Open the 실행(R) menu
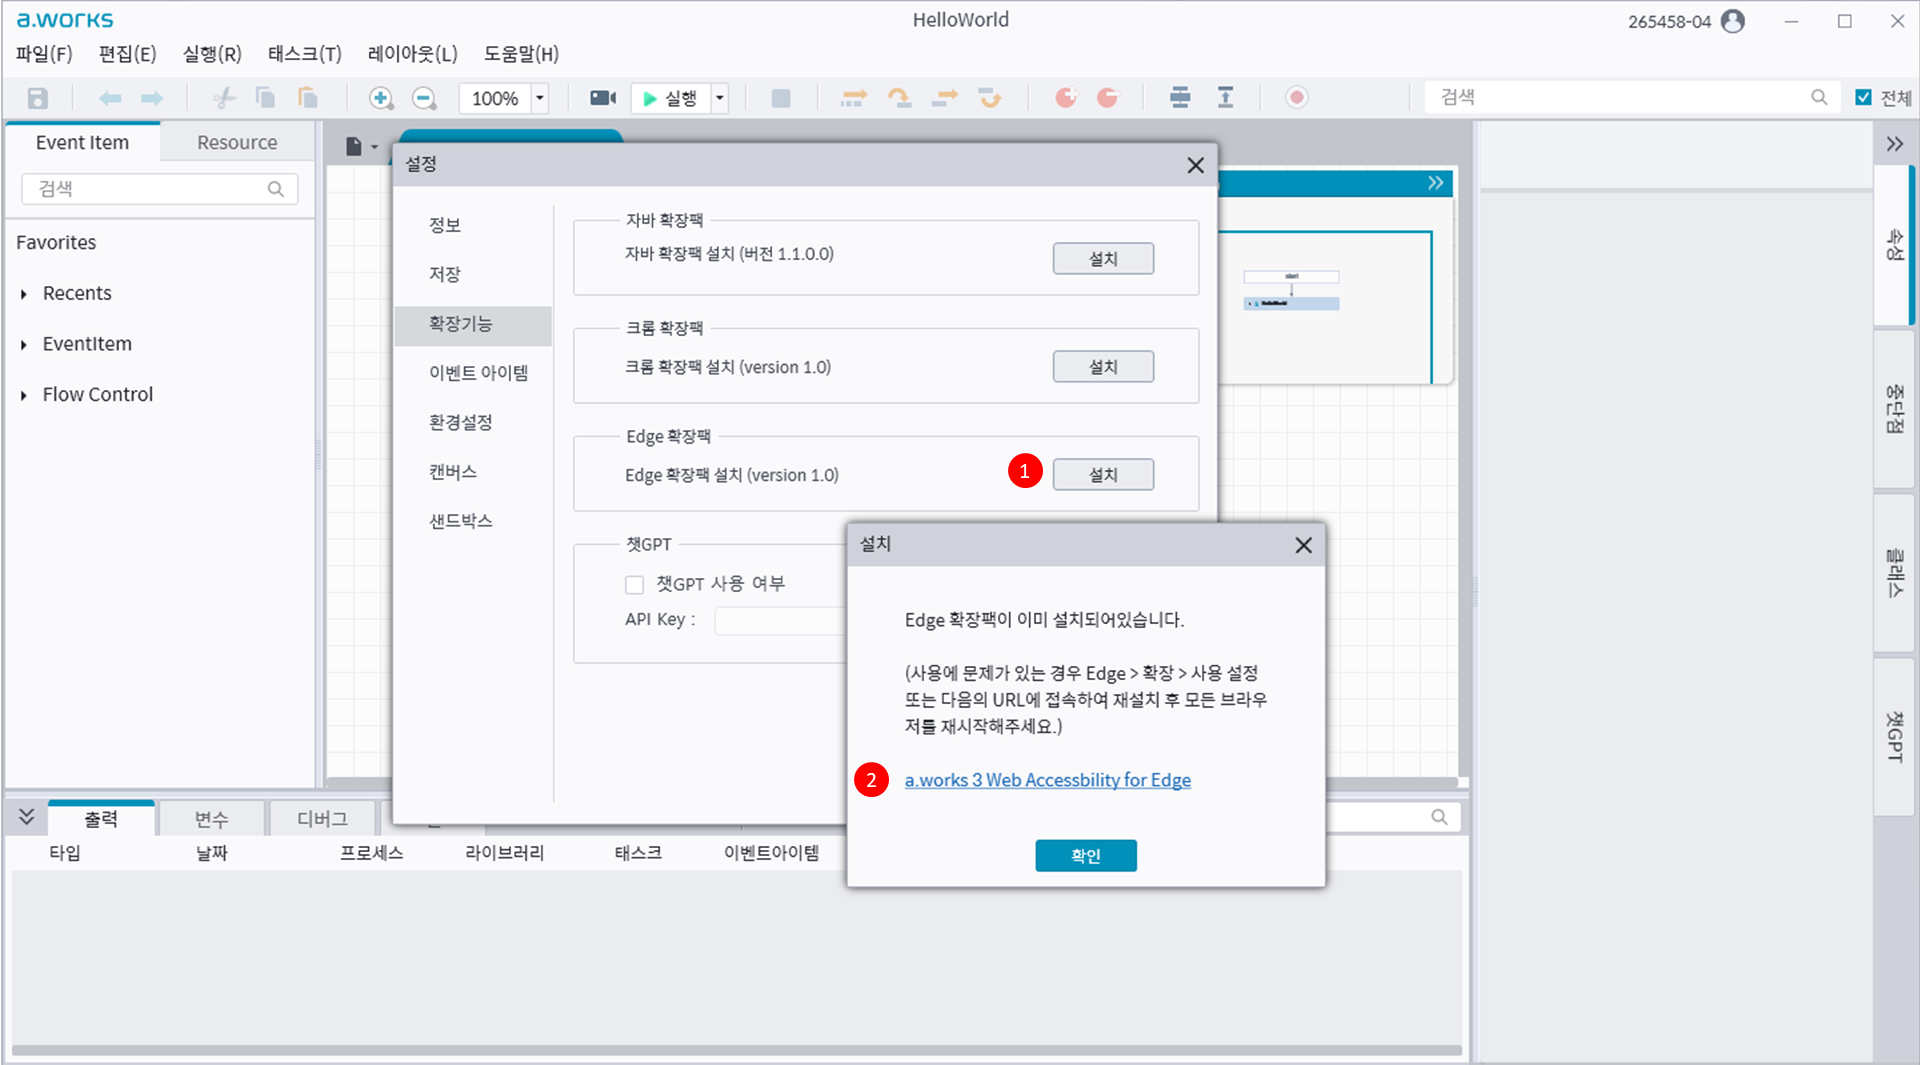1920x1065 pixels. pyautogui.click(x=212, y=54)
